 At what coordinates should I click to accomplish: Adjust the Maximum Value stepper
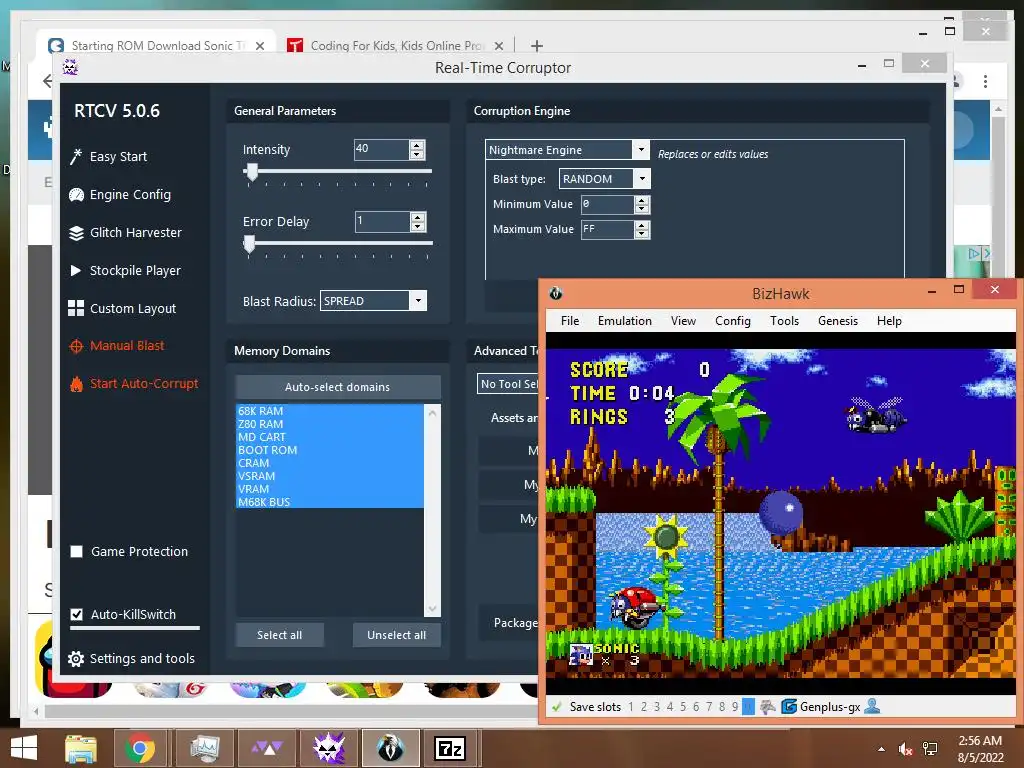[x=642, y=229]
